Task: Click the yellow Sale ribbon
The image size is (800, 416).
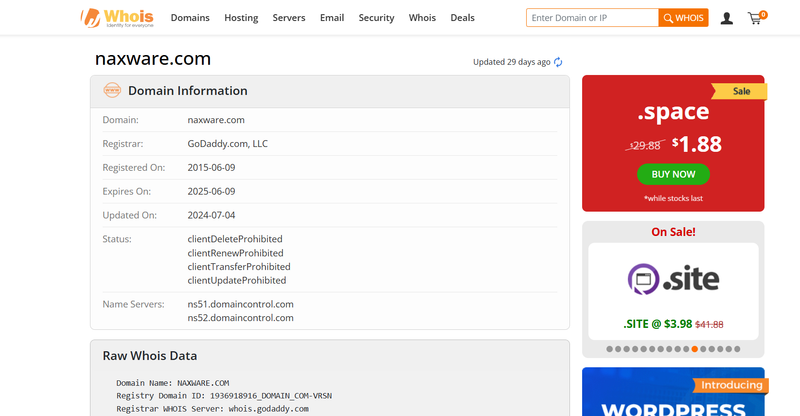Action: (739, 91)
